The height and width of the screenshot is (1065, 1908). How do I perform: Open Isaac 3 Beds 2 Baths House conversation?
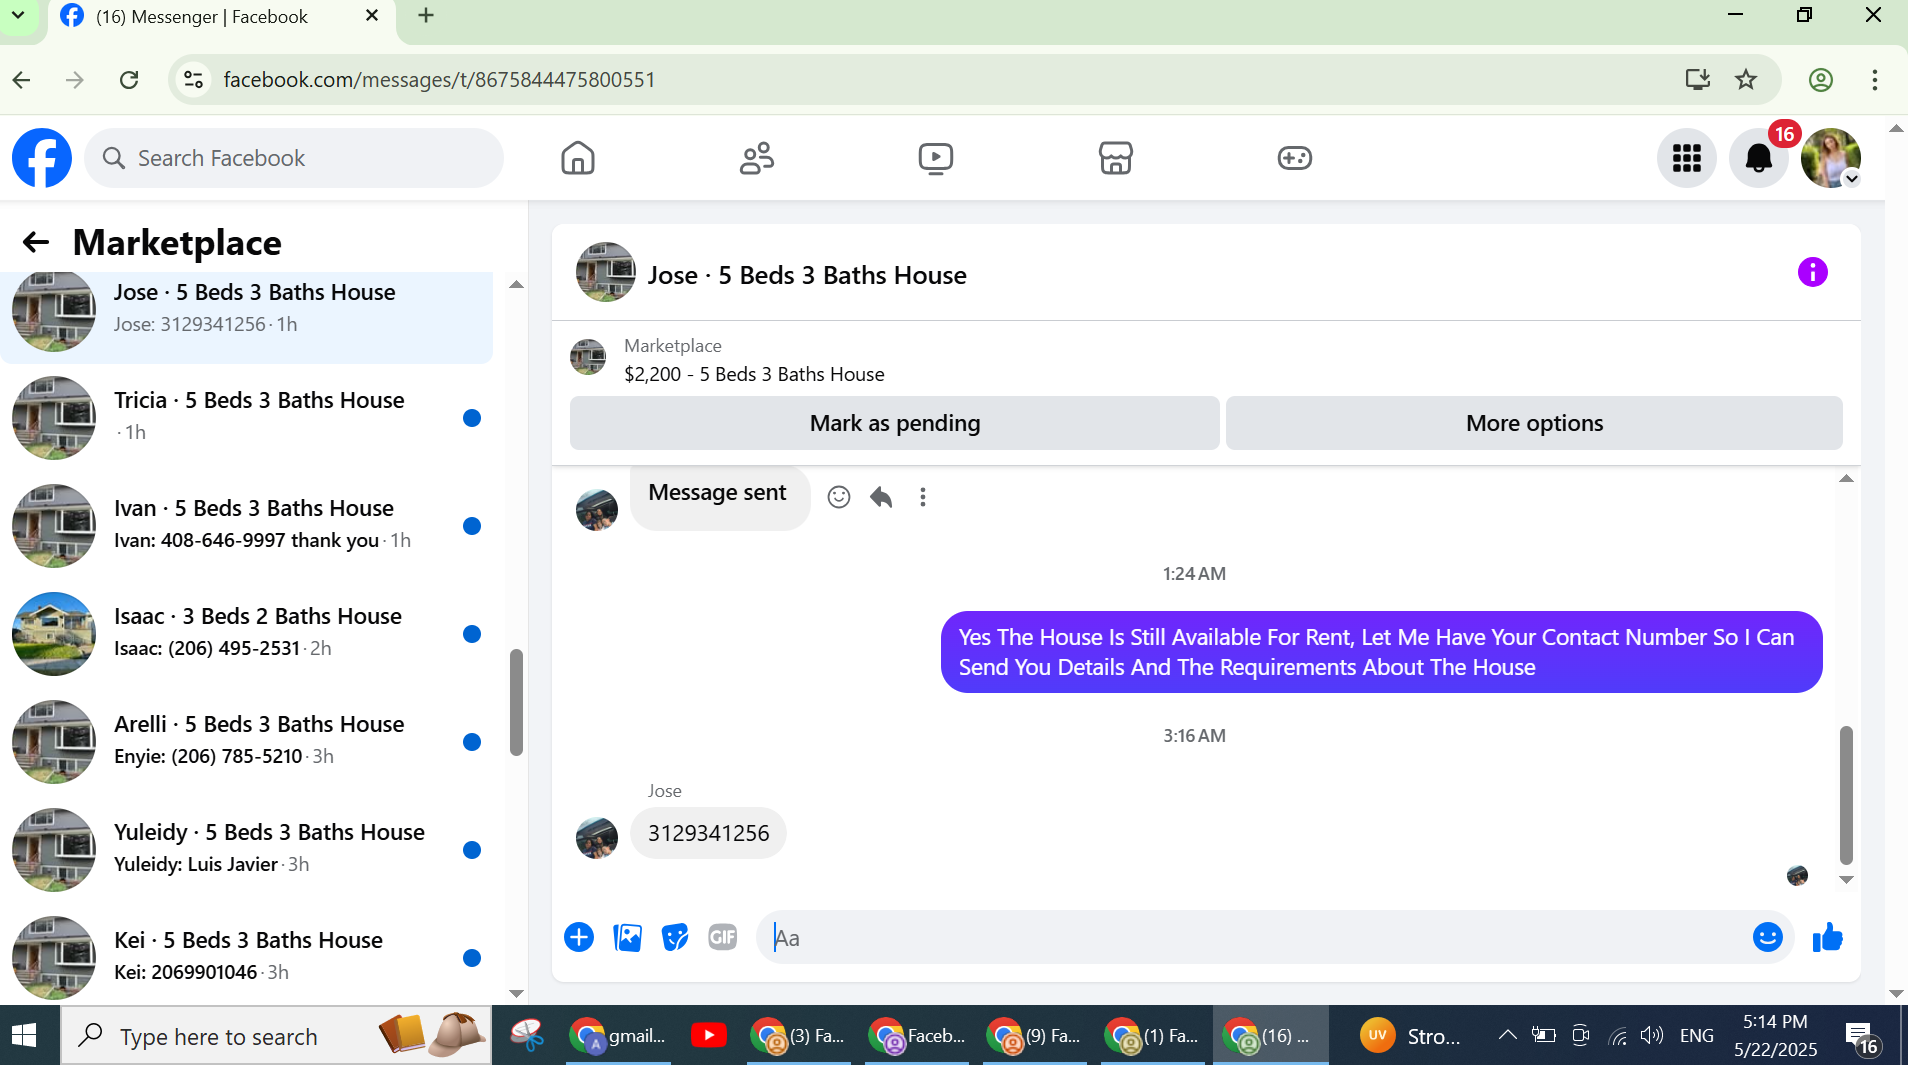(x=246, y=633)
